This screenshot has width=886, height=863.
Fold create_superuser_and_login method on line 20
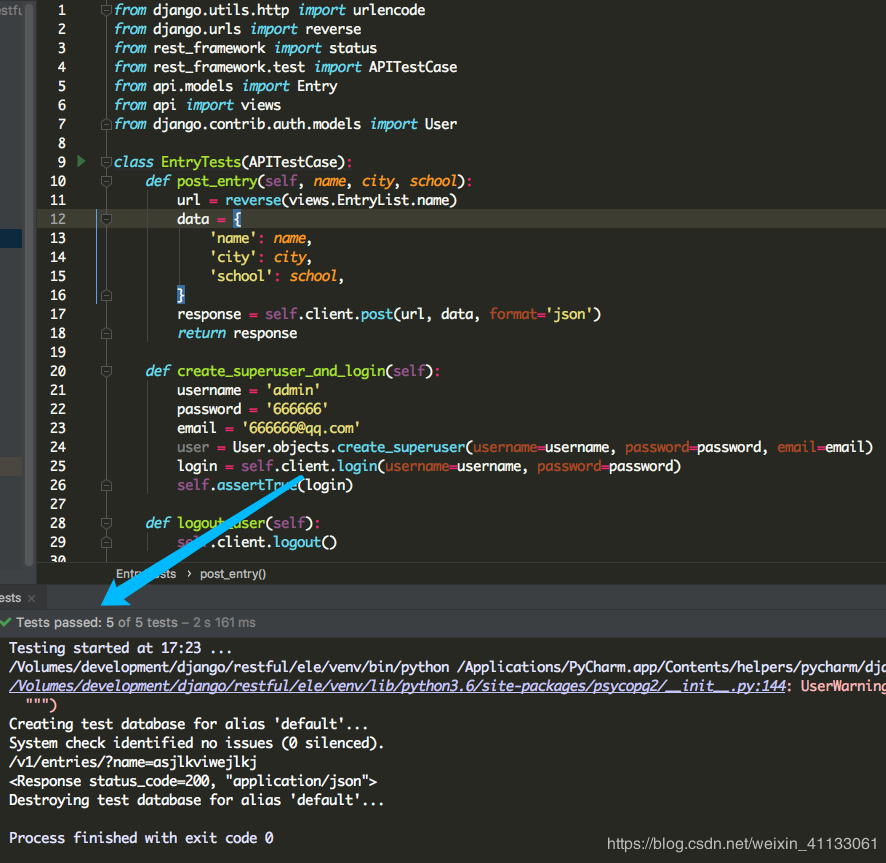[106, 371]
